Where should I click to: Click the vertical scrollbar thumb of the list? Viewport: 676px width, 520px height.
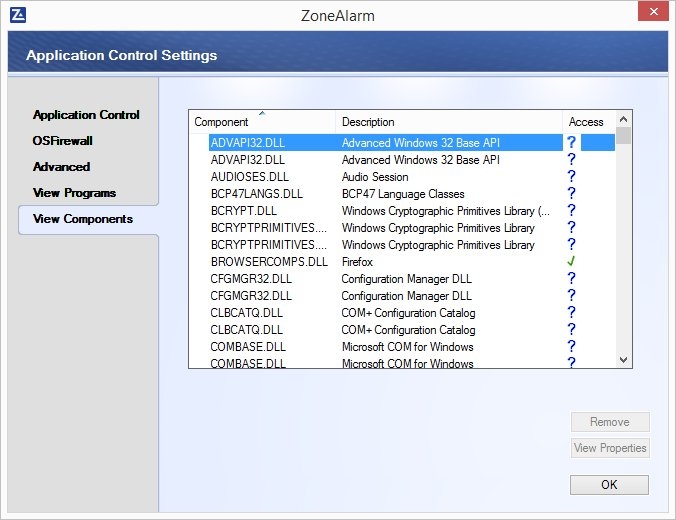[x=623, y=135]
